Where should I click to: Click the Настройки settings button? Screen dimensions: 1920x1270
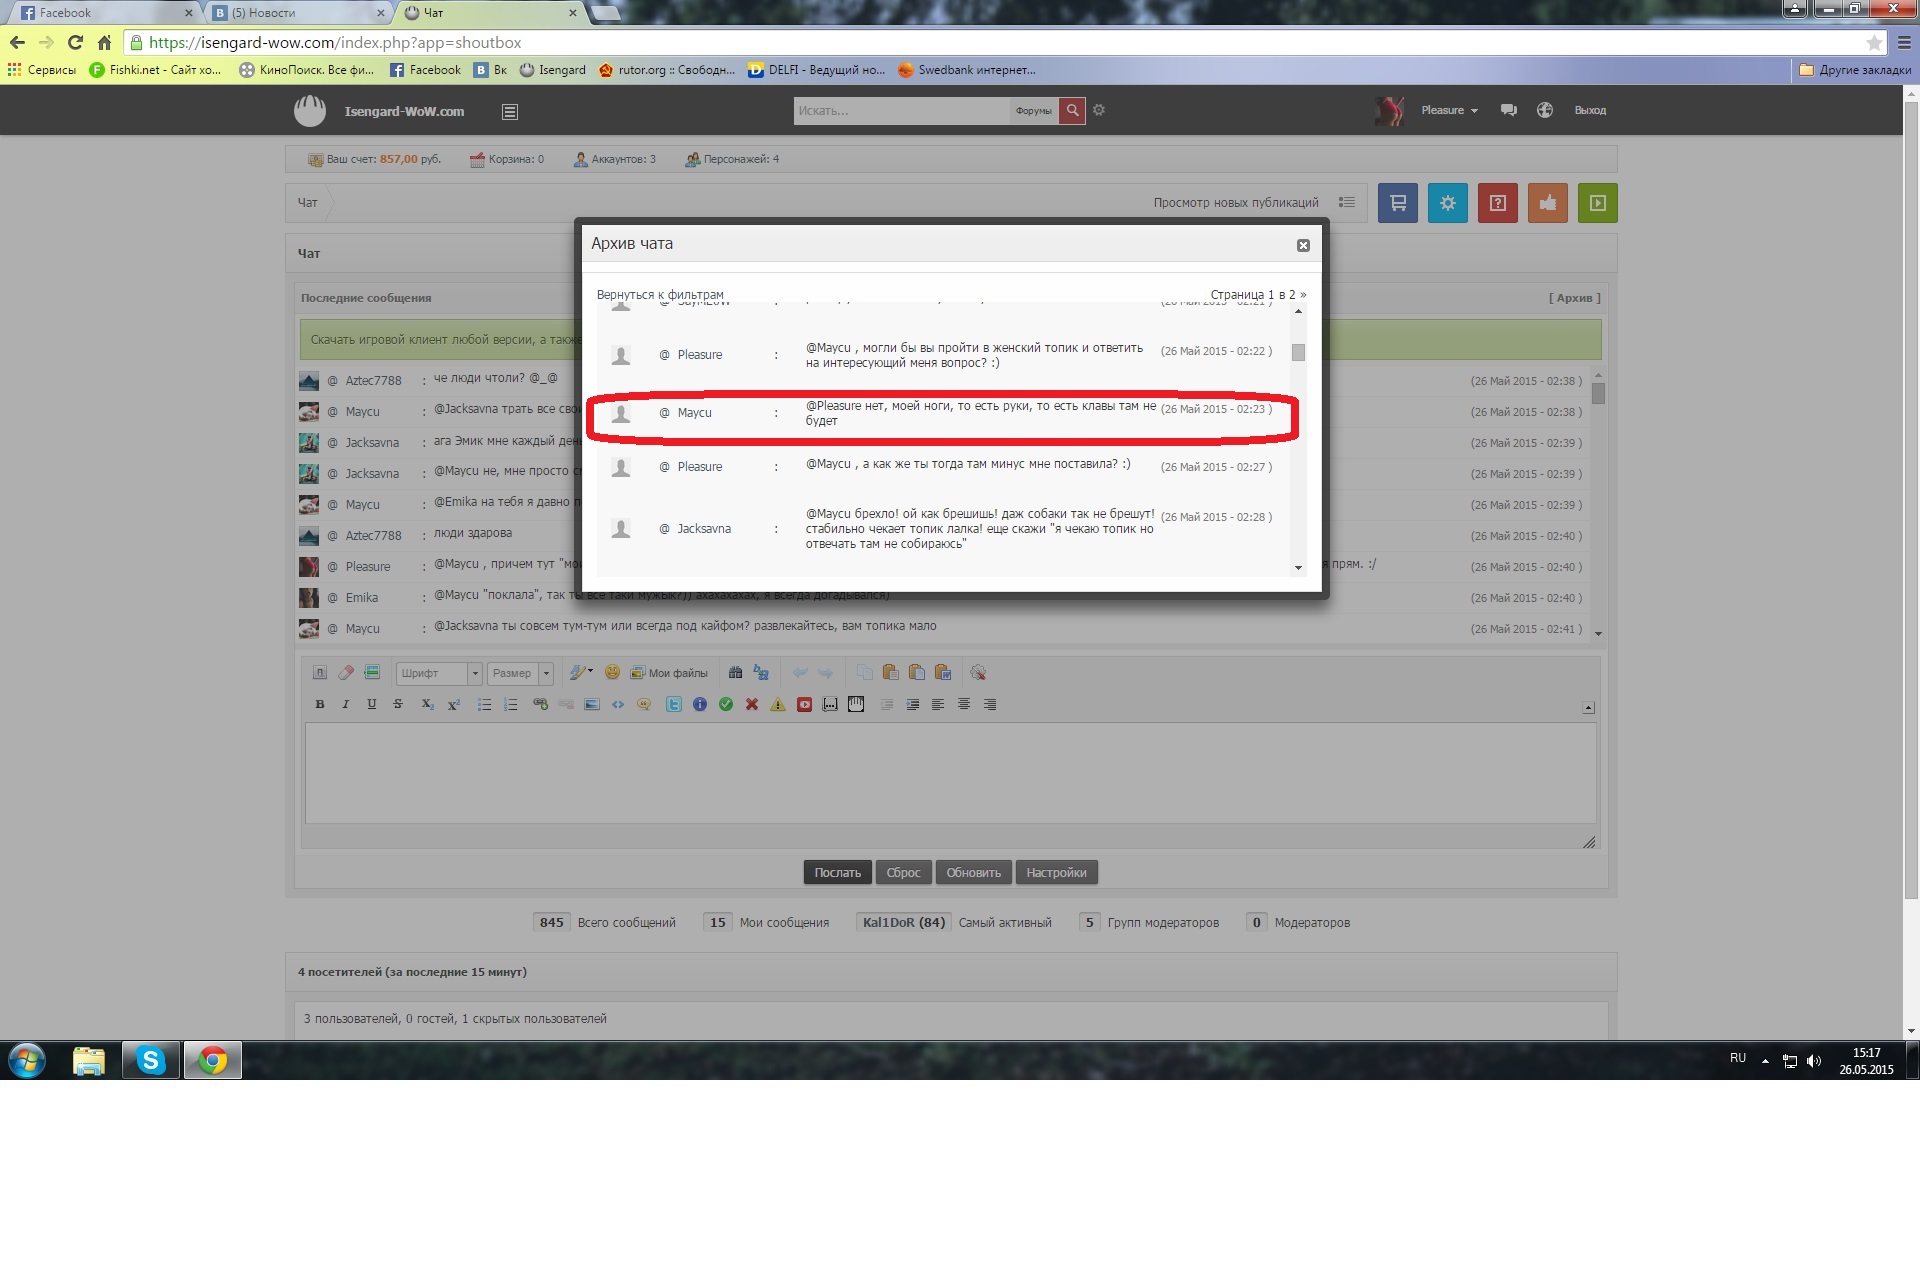tap(1057, 873)
